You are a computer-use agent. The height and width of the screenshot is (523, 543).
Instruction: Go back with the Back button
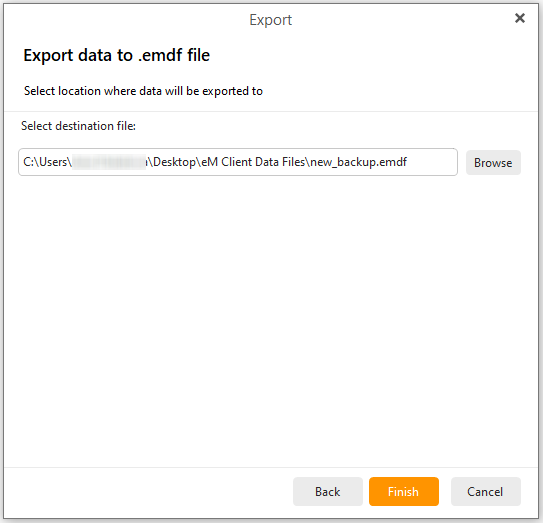(x=328, y=491)
